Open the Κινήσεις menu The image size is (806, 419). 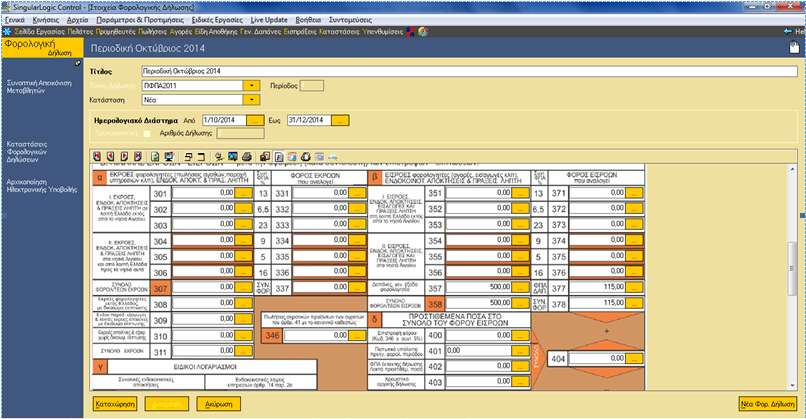coord(46,20)
